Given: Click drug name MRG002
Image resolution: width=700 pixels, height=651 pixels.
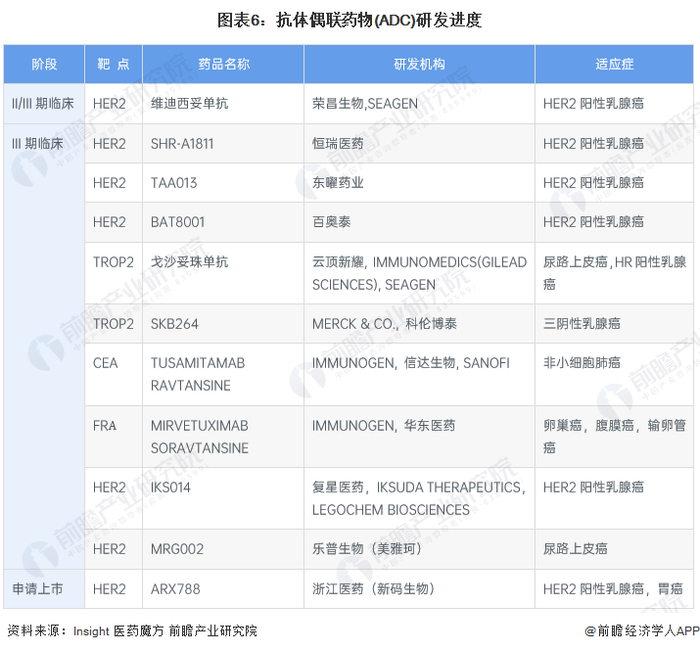Looking at the screenshot, I should coord(177,549).
